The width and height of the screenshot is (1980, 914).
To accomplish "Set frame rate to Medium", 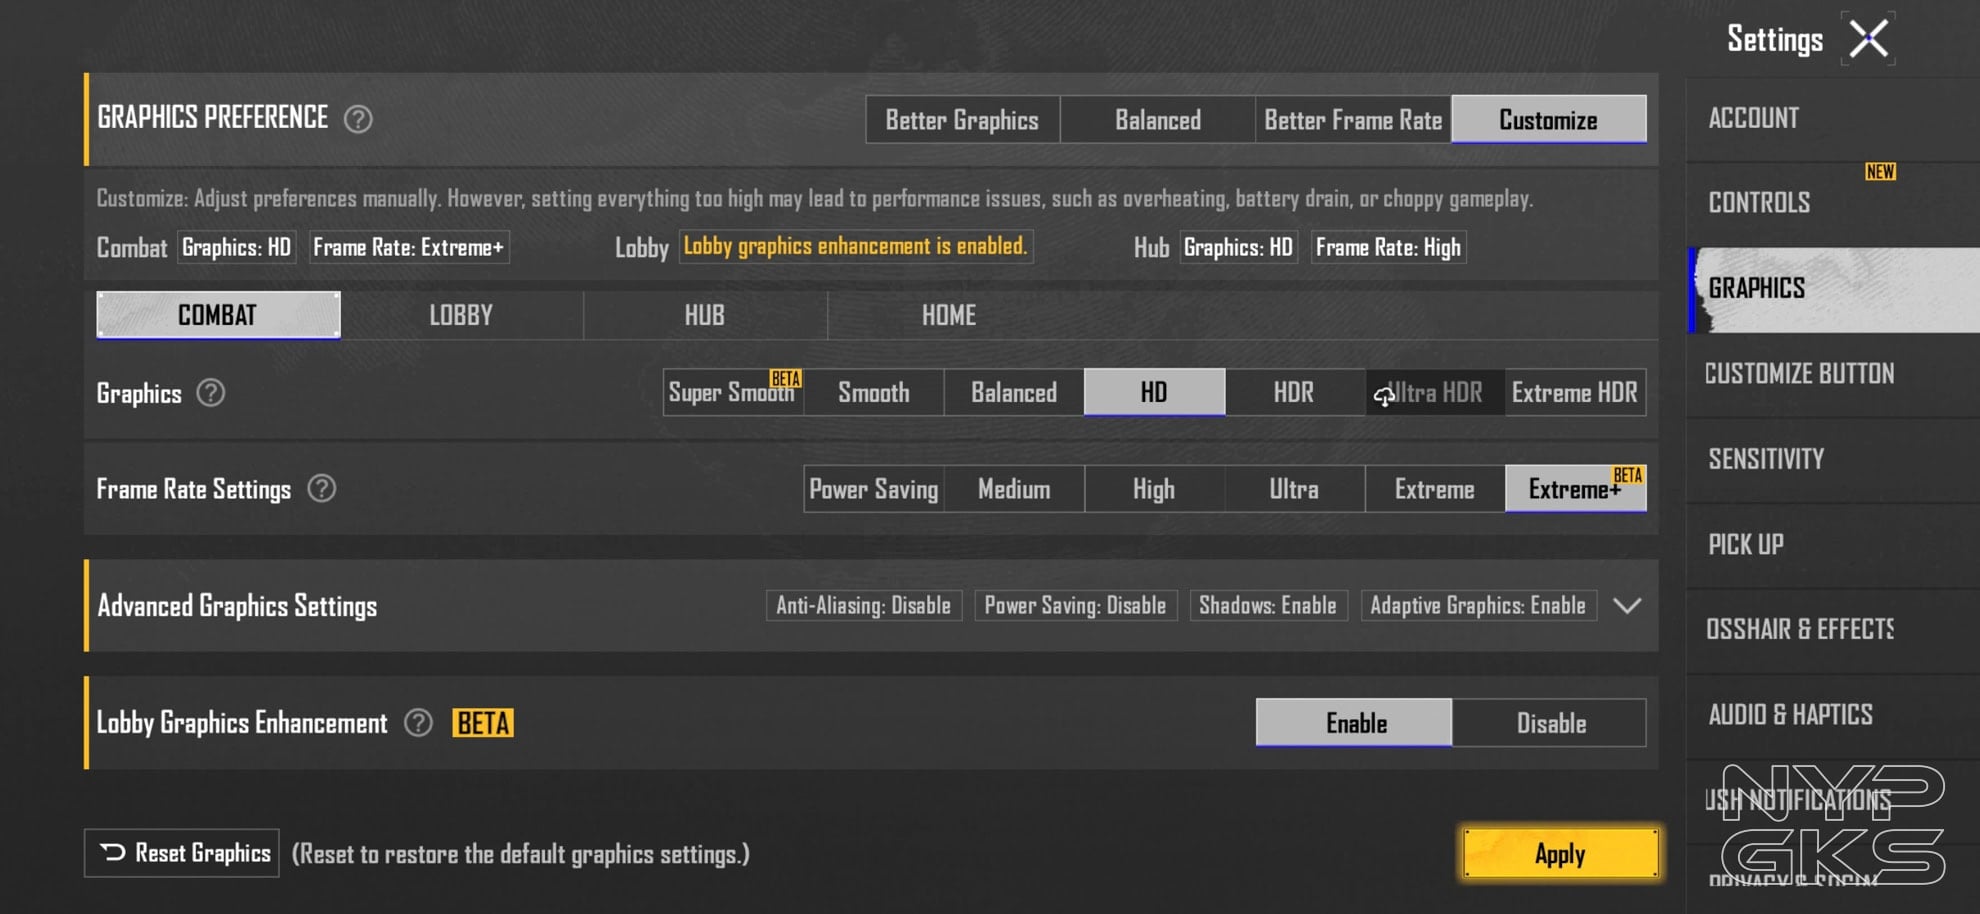I will (x=1014, y=489).
